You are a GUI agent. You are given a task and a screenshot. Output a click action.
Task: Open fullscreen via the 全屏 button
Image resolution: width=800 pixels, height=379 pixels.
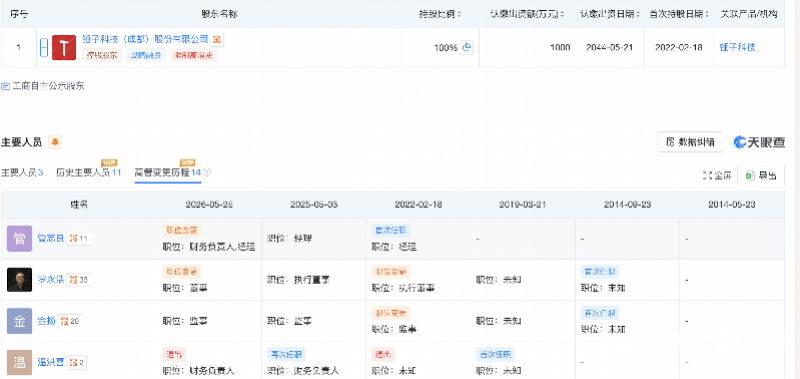point(717,175)
